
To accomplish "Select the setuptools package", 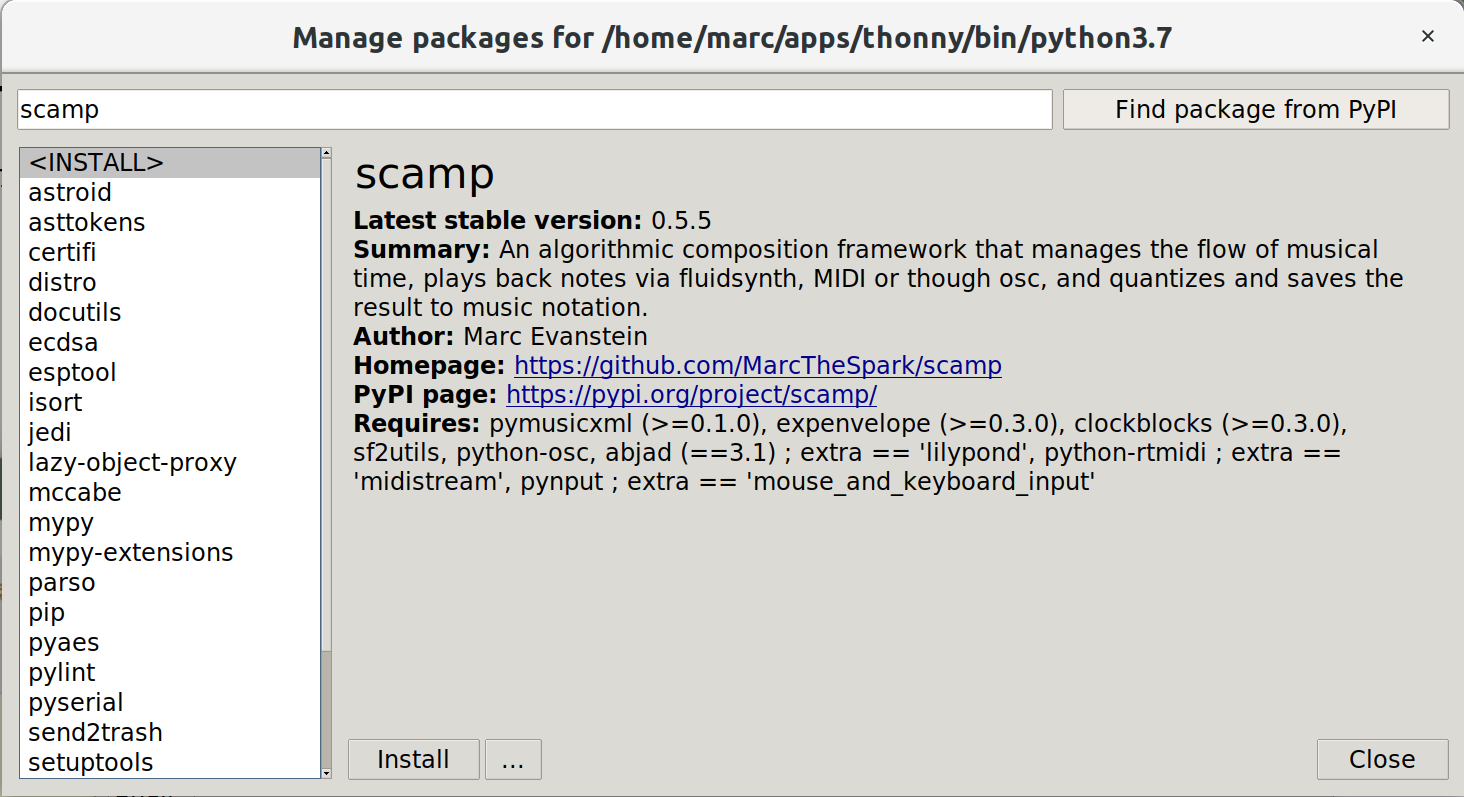I will (91, 763).
